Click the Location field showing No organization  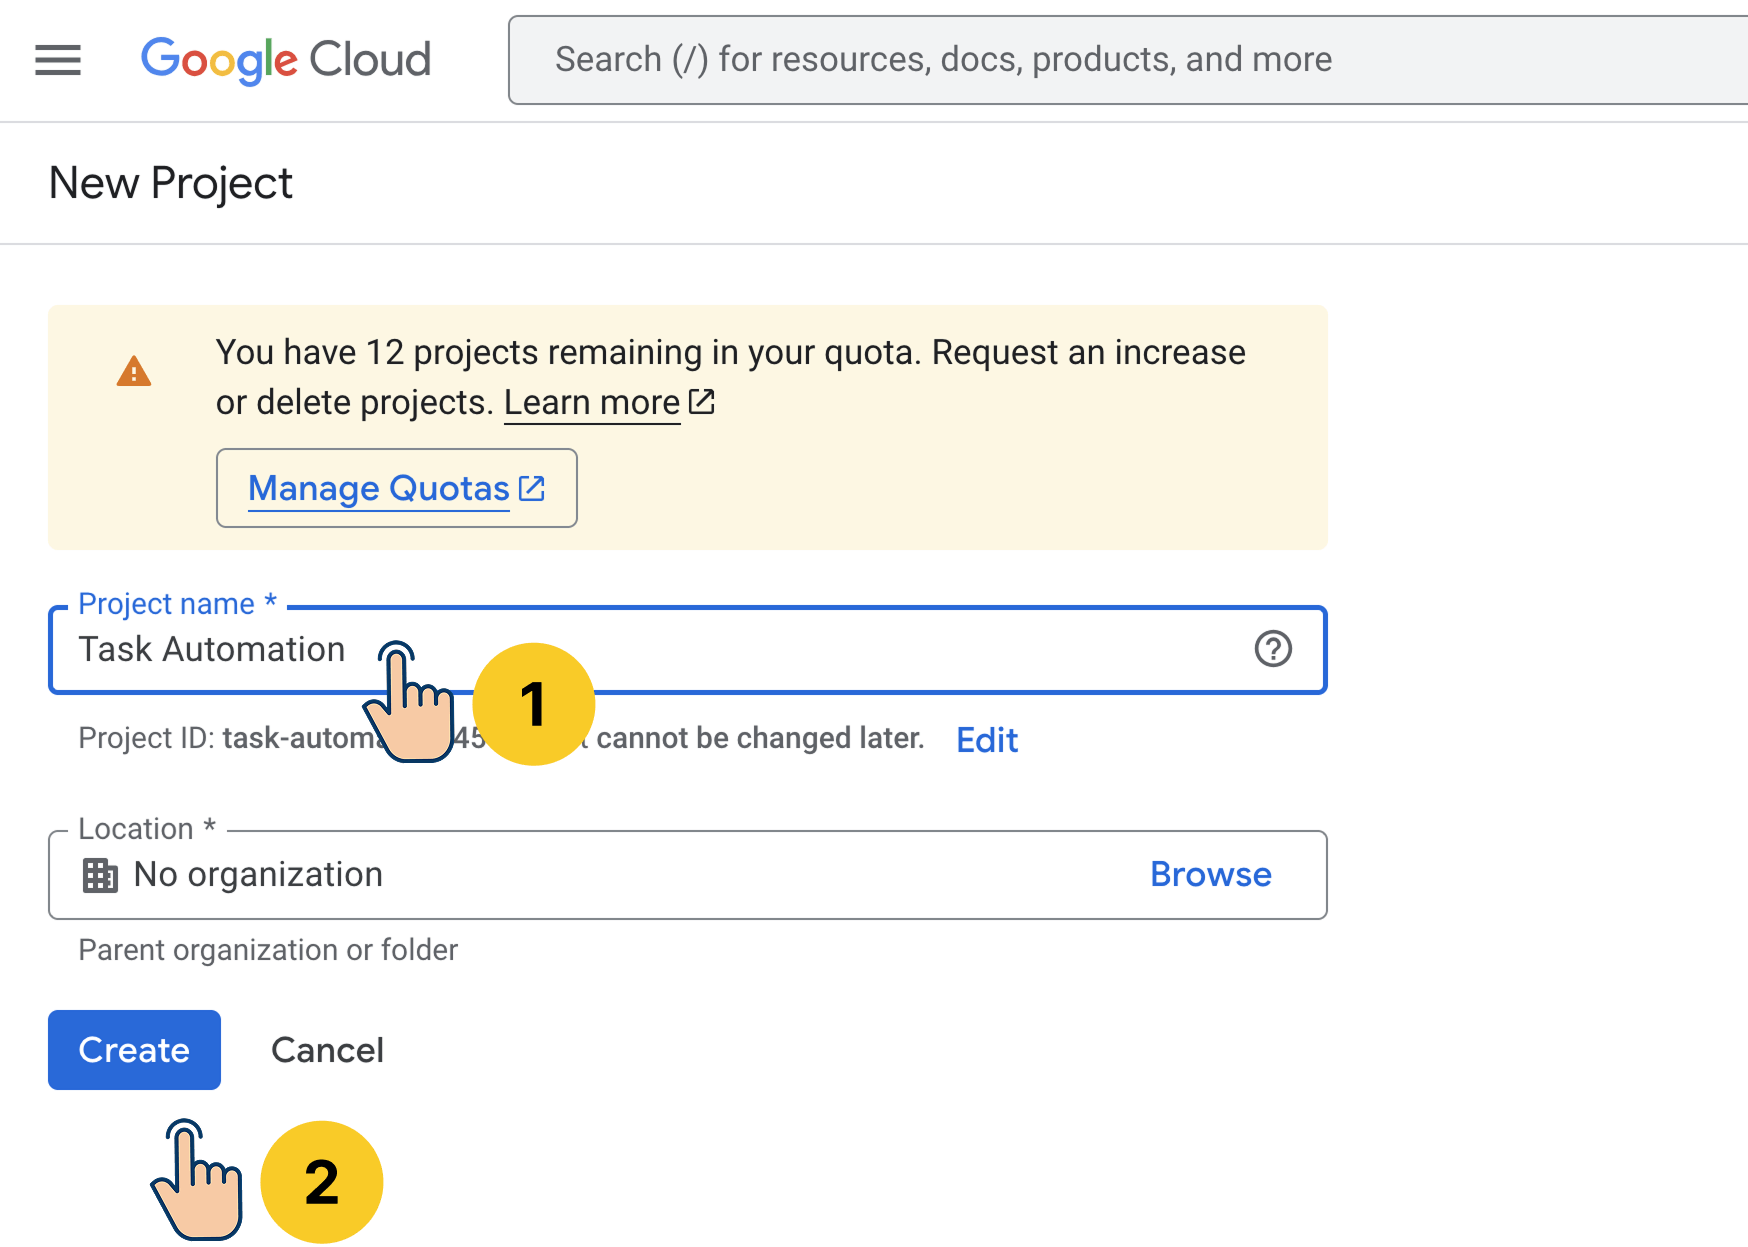[688, 875]
